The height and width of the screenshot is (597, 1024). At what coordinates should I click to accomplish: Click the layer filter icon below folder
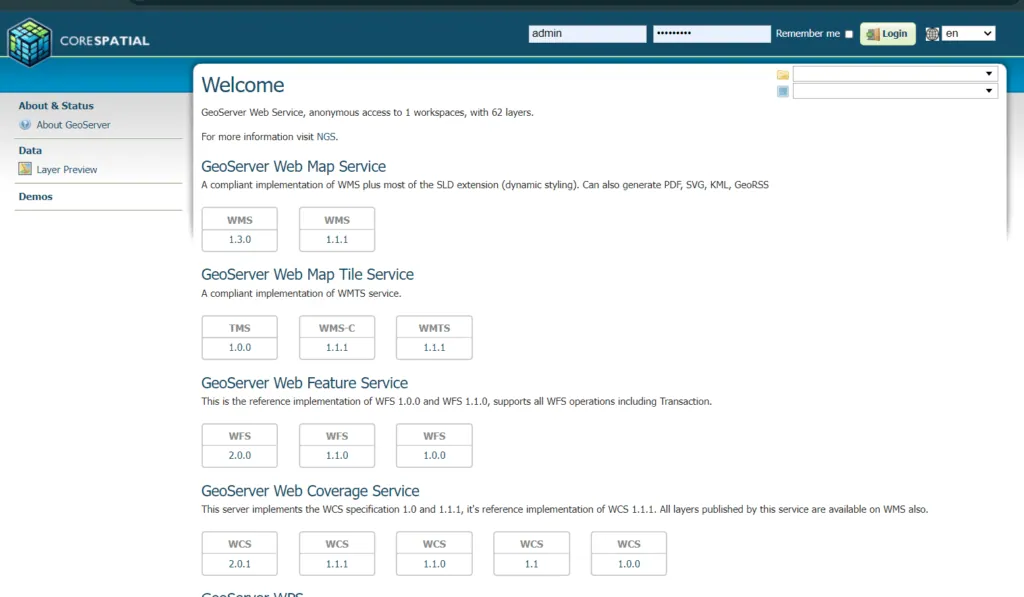782,91
